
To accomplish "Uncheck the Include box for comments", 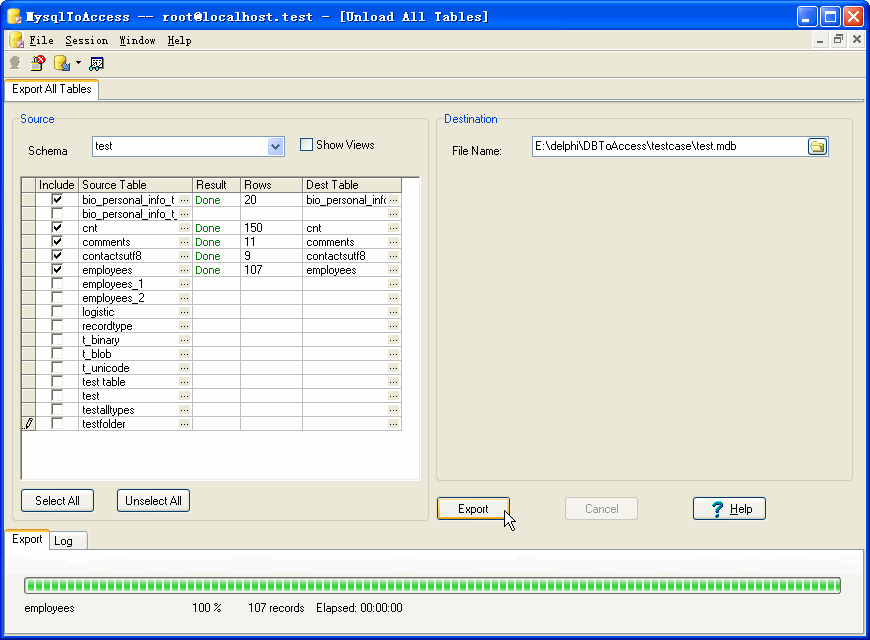I will click(57, 241).
